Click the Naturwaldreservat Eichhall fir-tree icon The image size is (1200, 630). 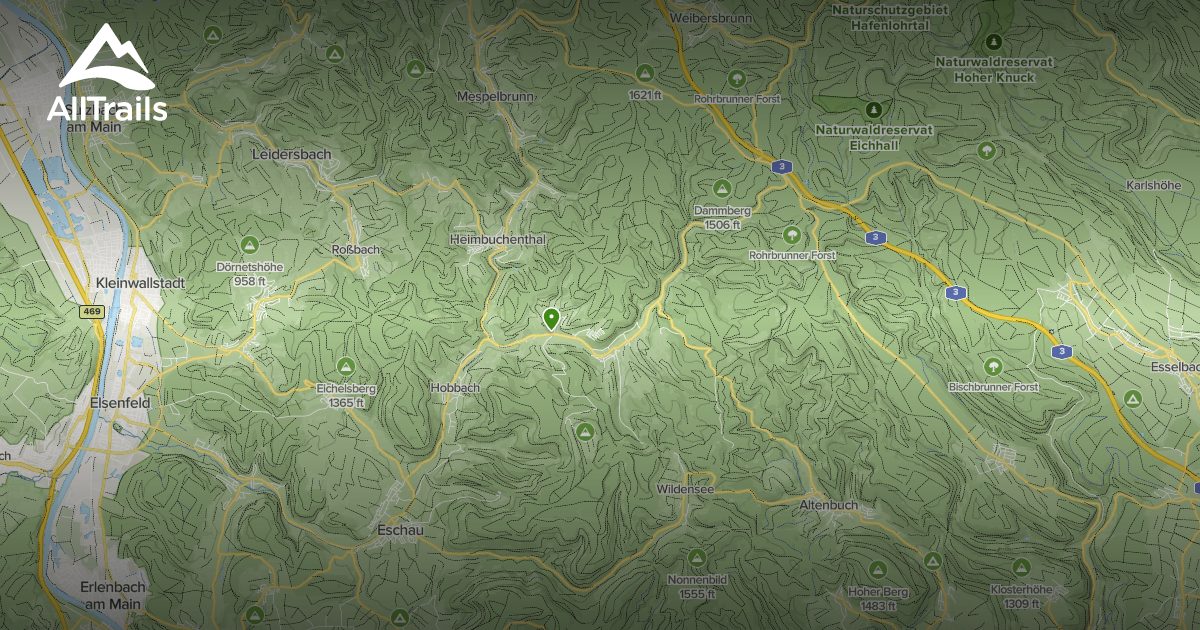pos(874,108)
